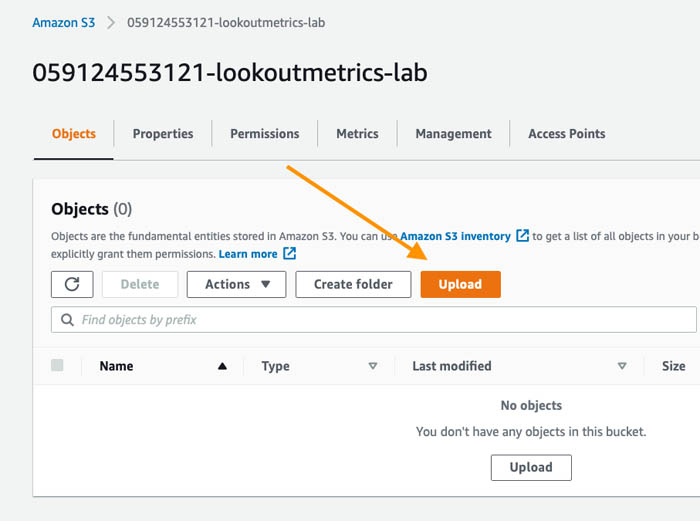Open the Amazon S3 breadcrumb link

(x=64, y=23)
